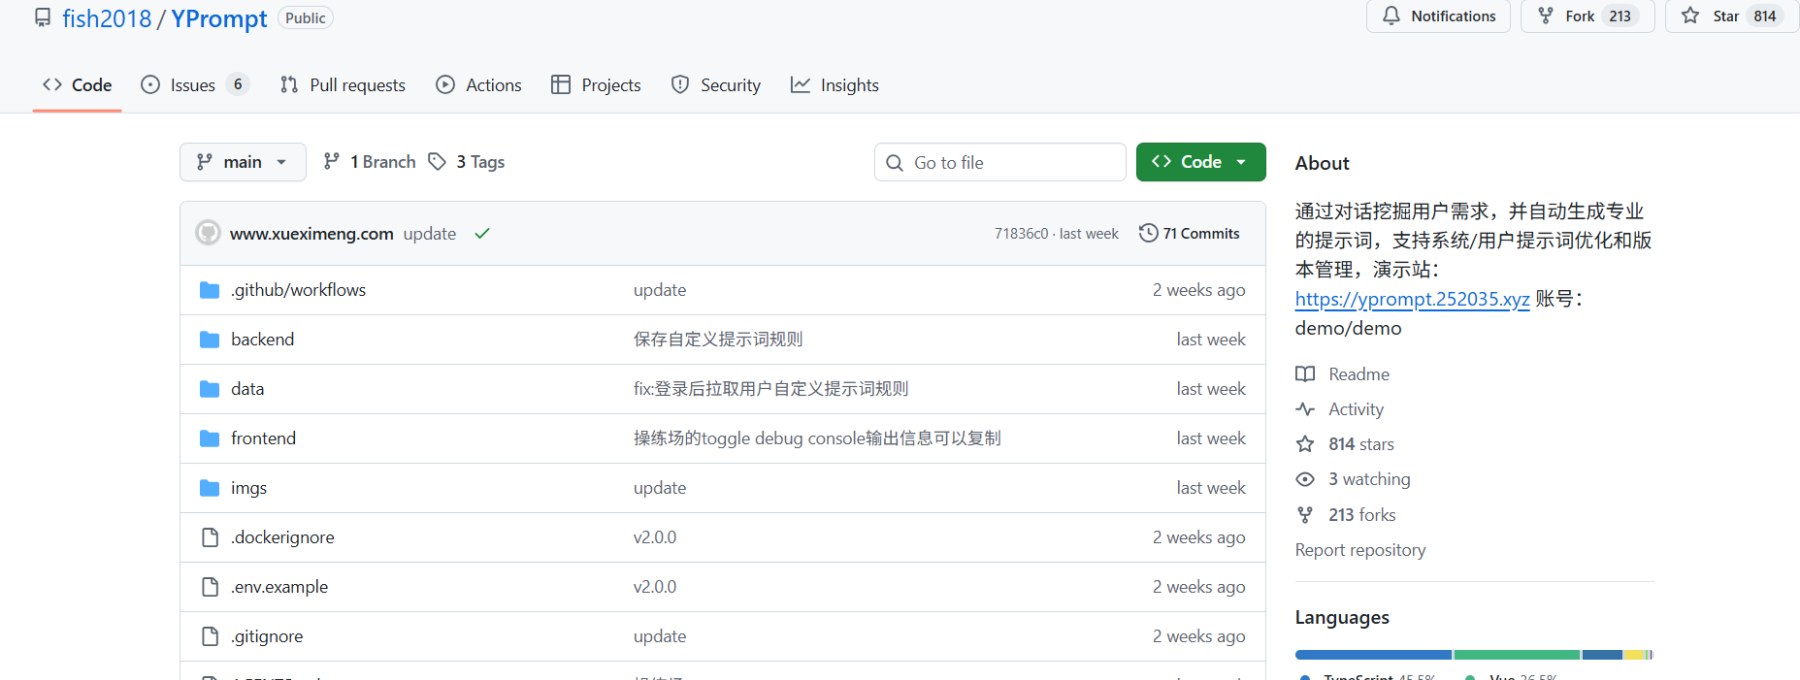View the 213 forks list
1800x680 pixels.
coord(1361,515)
